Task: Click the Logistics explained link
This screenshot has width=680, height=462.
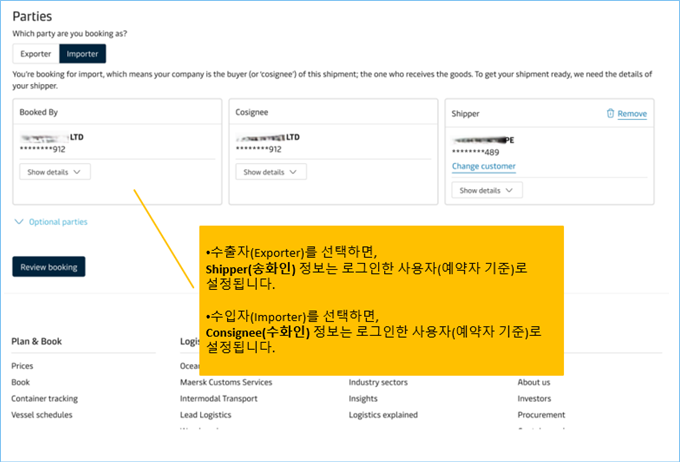Action: click(x=383, y=414)
